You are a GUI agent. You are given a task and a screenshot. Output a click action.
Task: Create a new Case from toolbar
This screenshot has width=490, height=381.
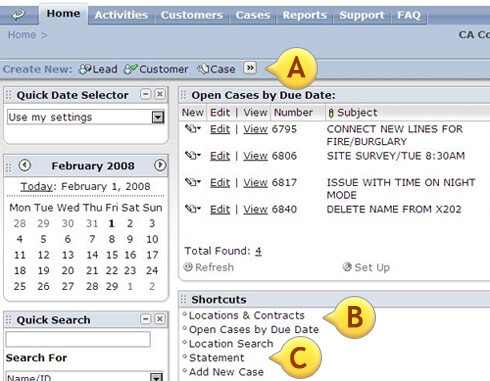(x=216, y=69)
